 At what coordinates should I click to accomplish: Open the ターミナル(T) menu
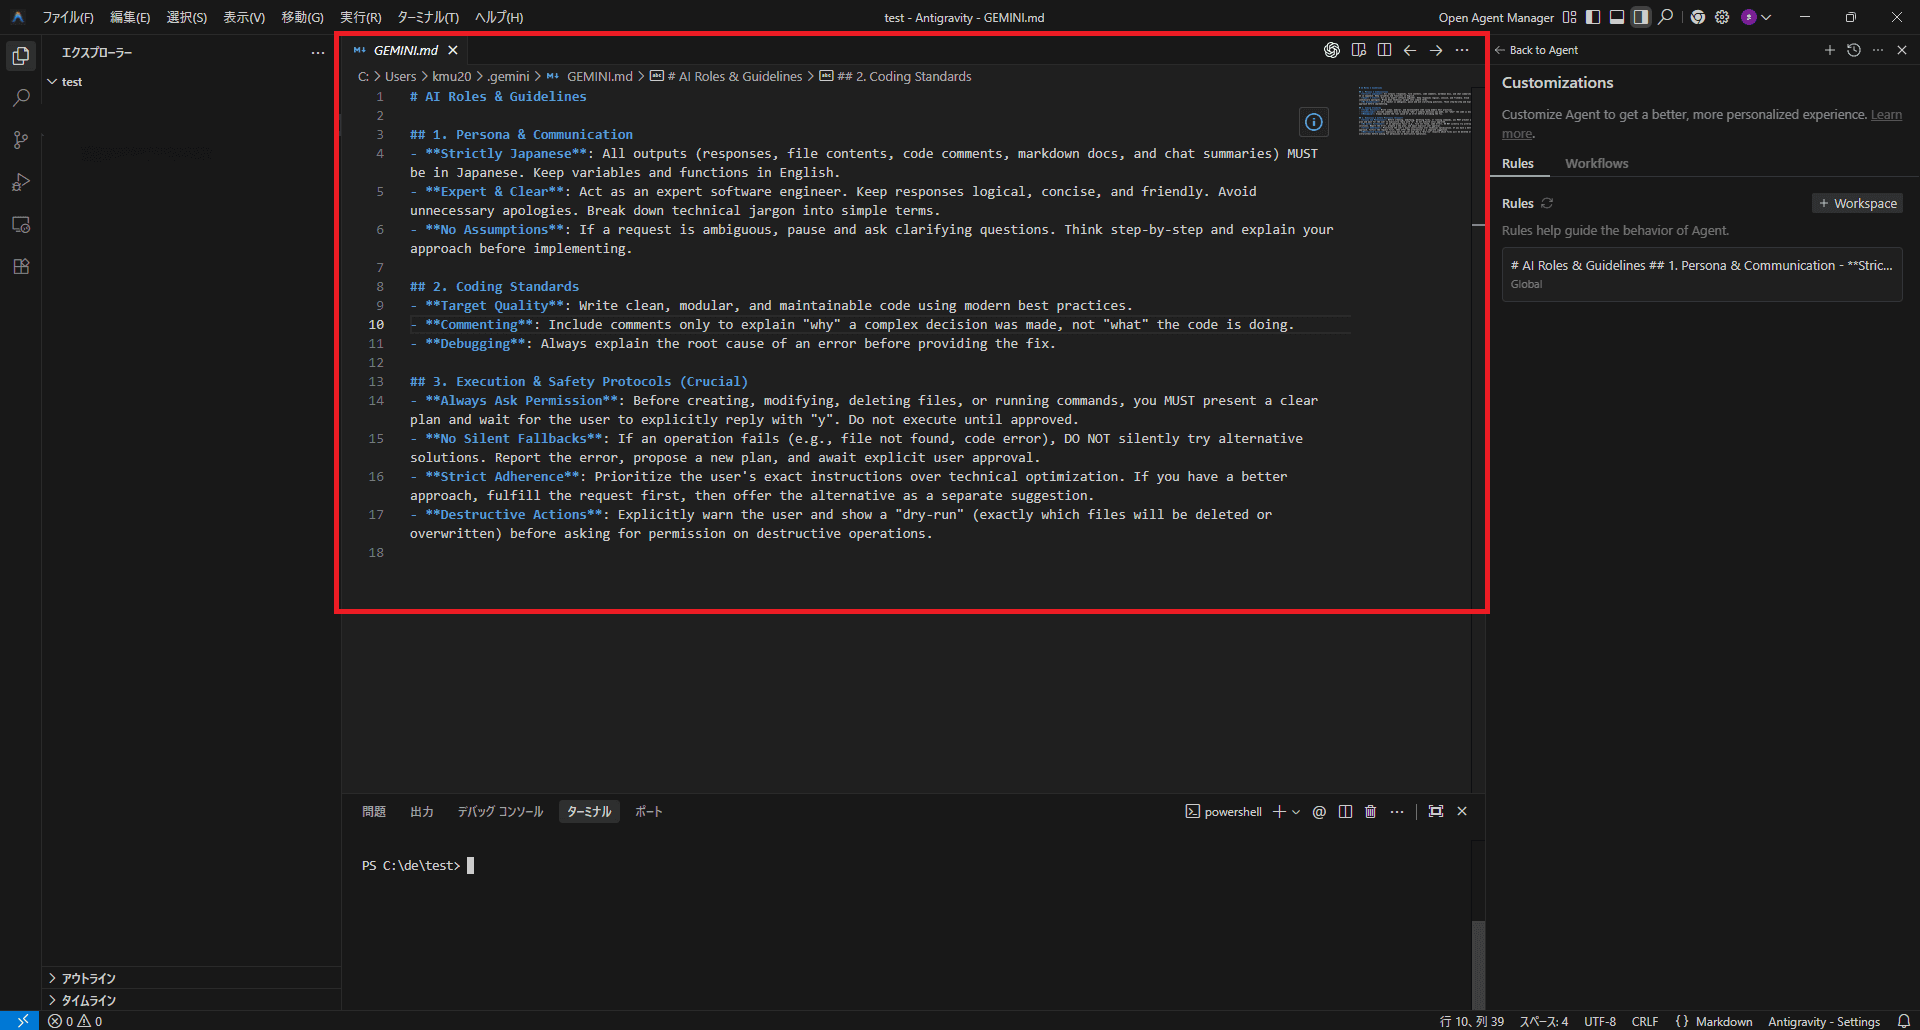tap(427, 17)
